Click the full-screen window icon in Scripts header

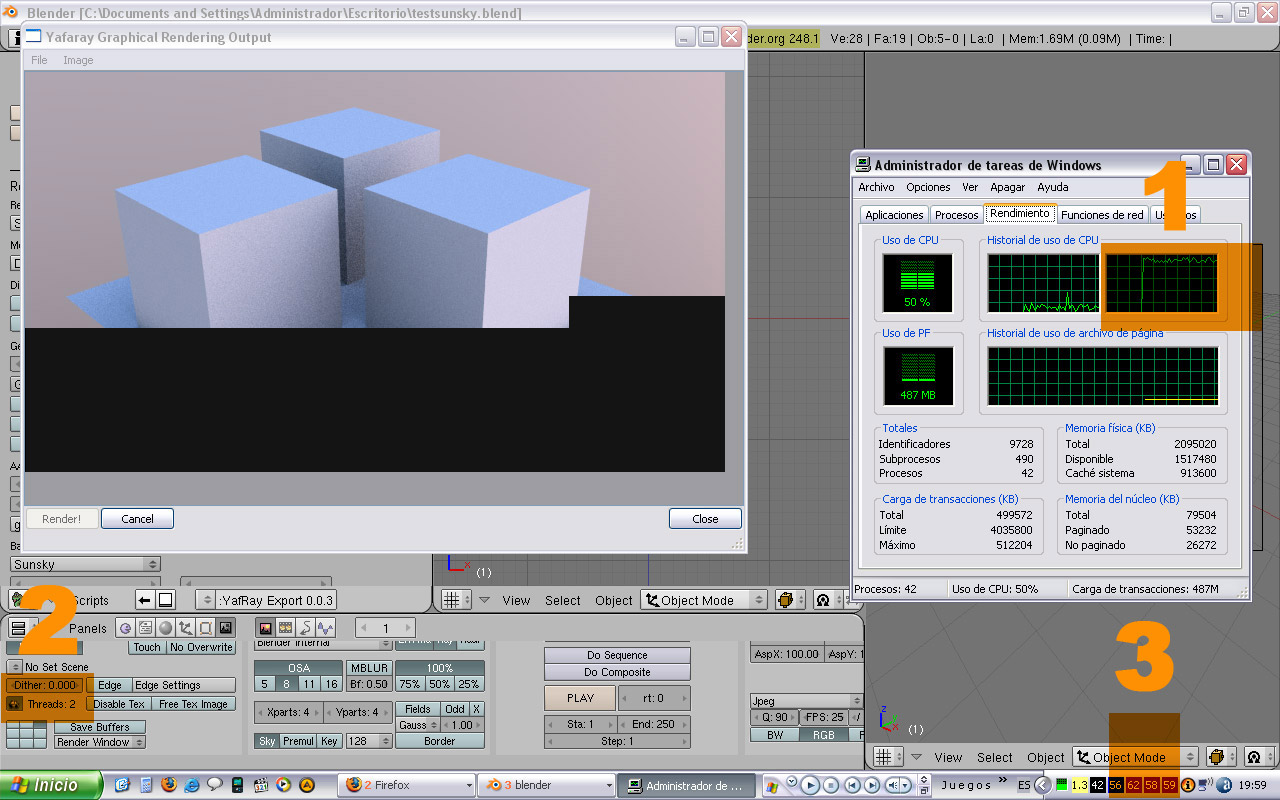point(165,600)
